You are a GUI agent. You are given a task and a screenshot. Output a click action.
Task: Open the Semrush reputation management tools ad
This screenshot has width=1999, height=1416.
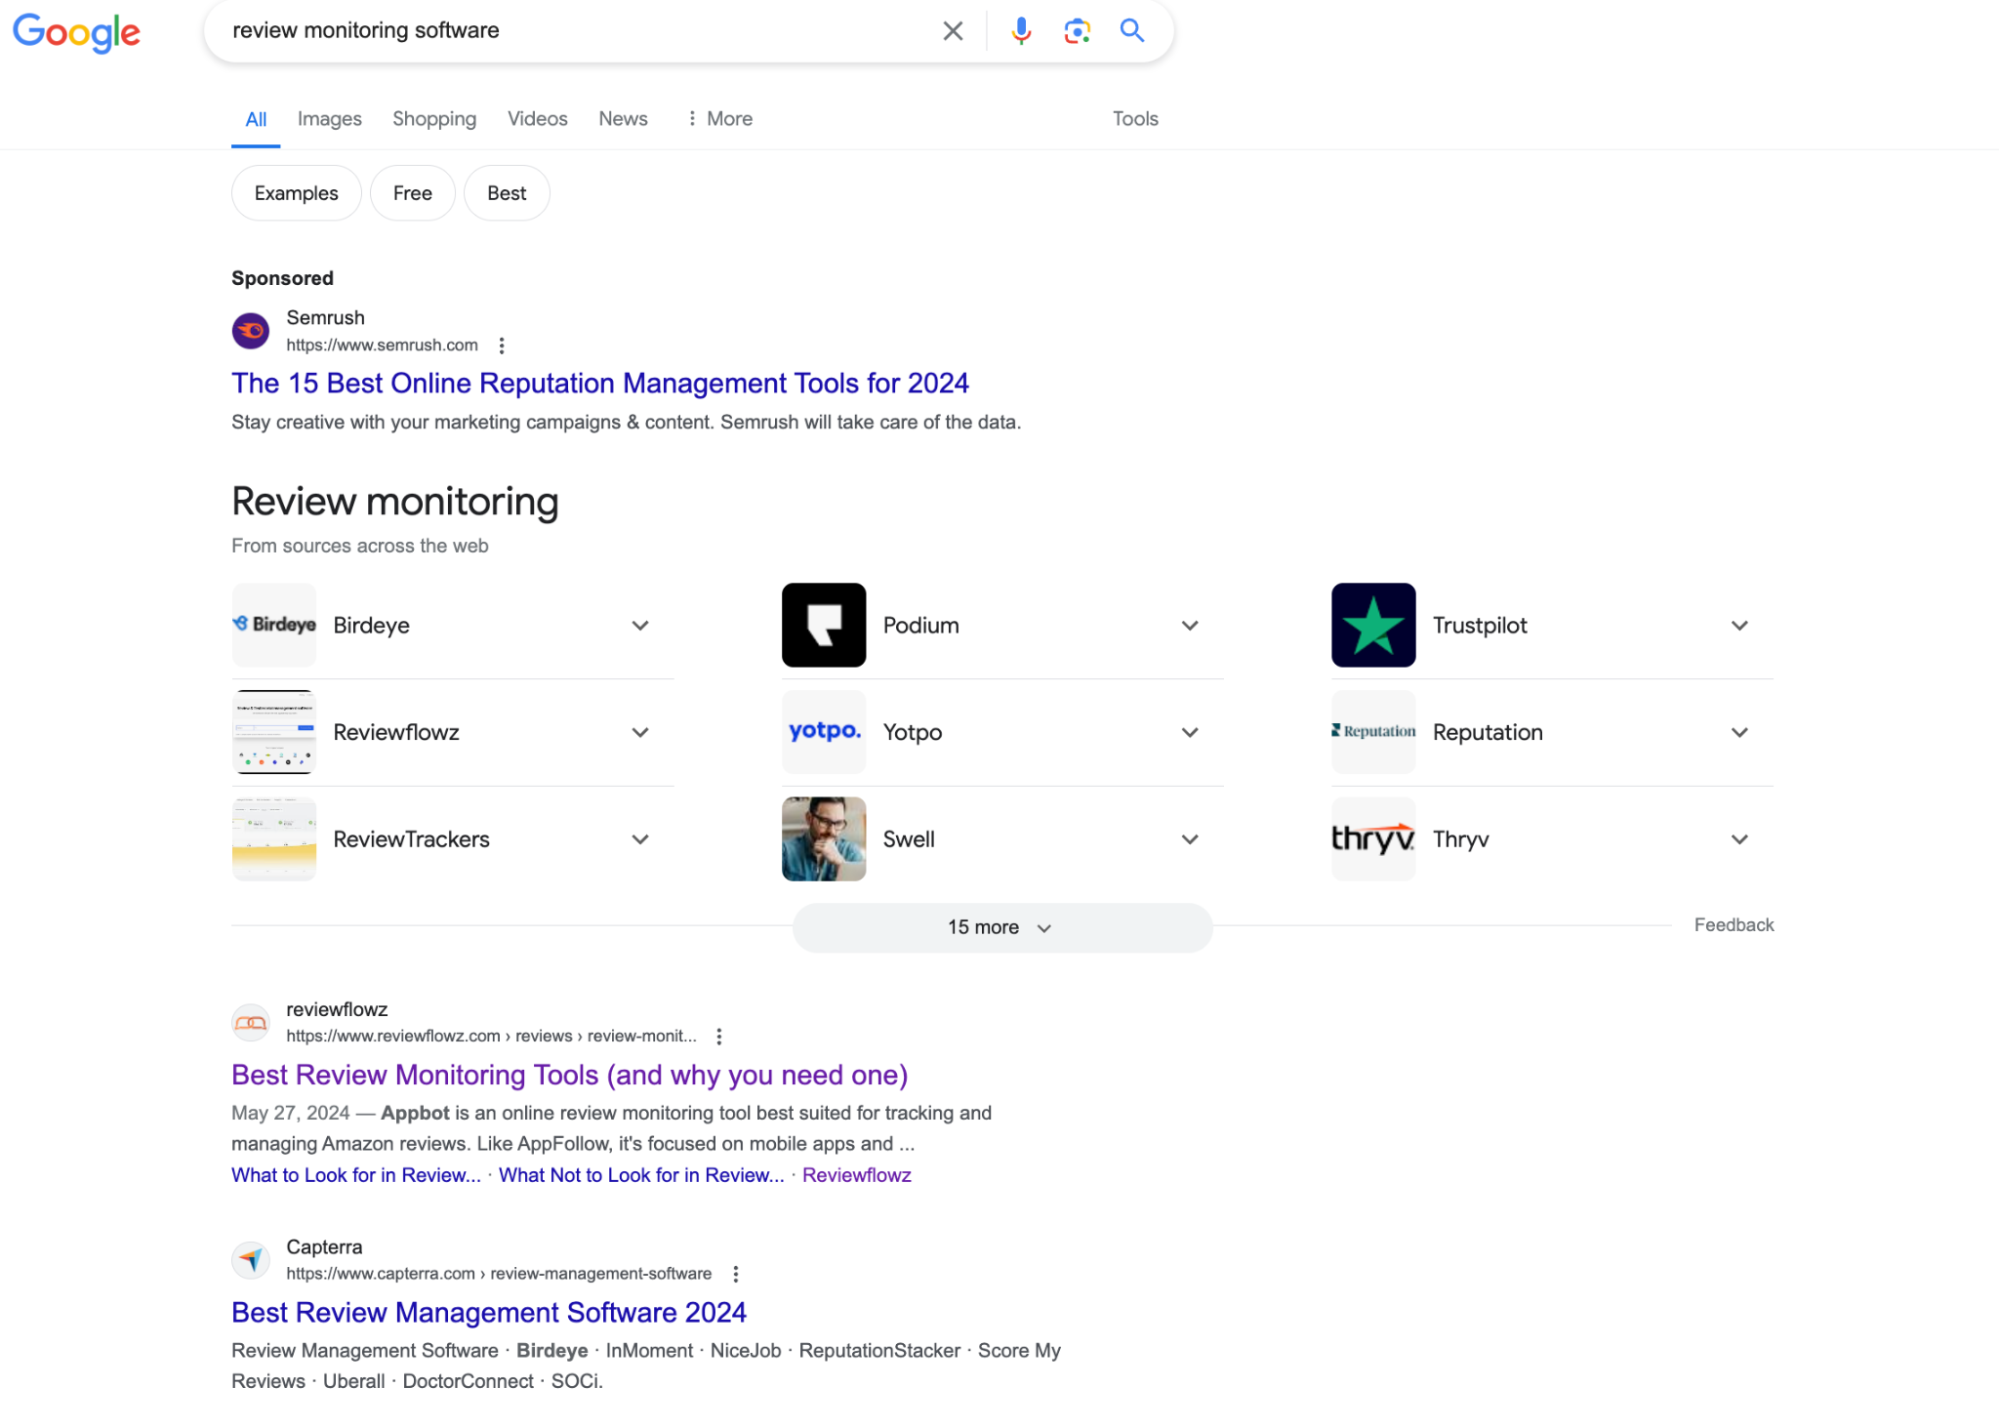tap(600, 383)
